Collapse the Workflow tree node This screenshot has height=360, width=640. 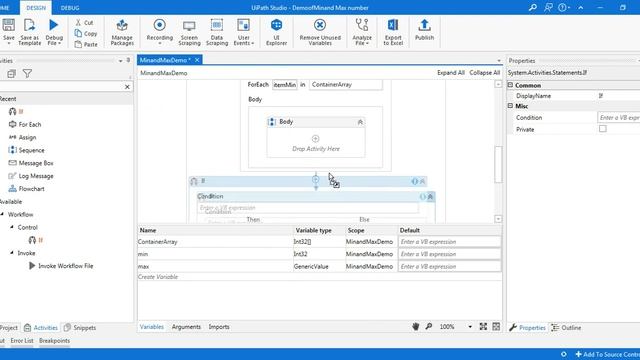point(2,214)
